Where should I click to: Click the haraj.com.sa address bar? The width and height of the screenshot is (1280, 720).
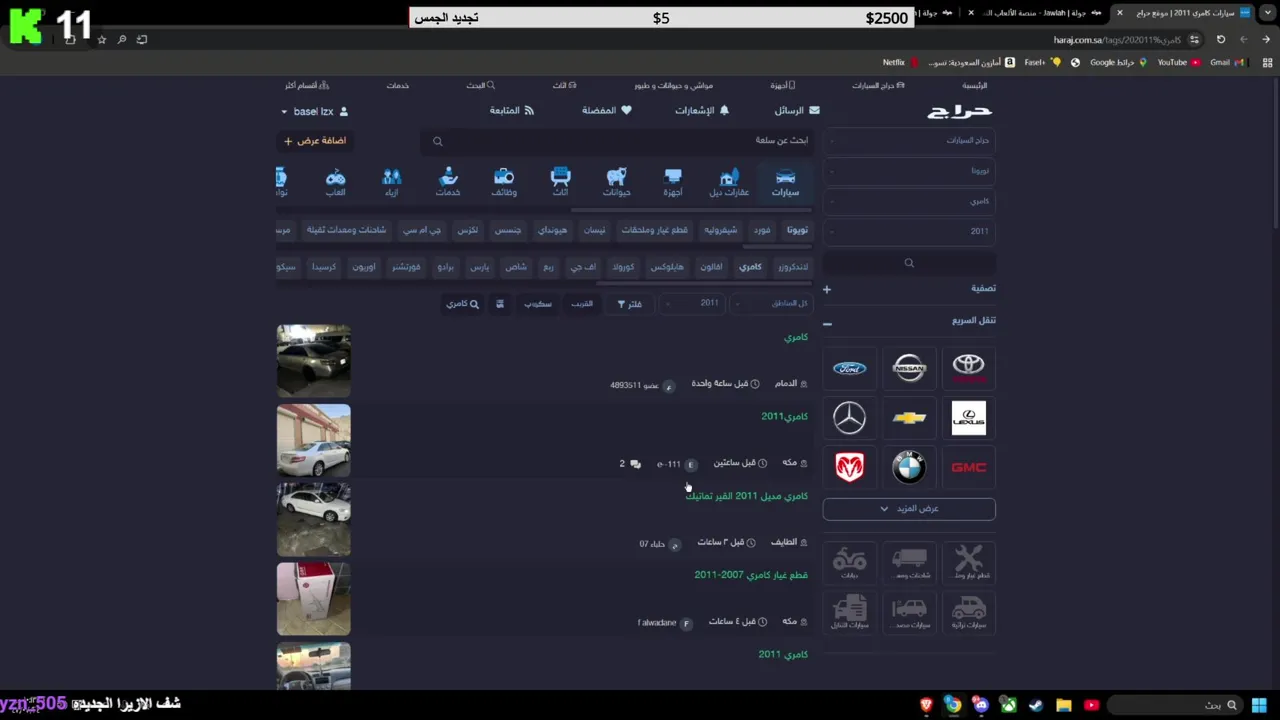[x=1117, y=40]
